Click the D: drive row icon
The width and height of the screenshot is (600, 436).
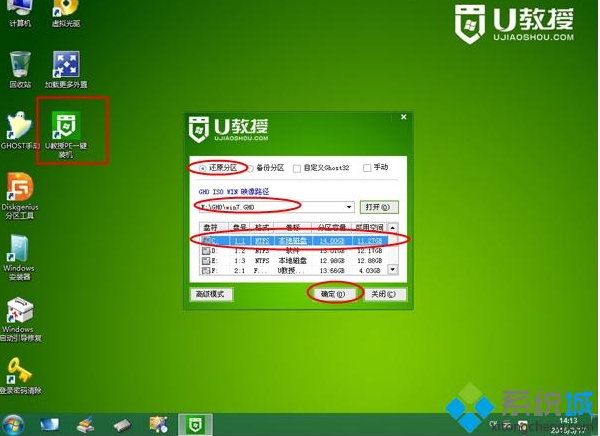click(206, 251)
